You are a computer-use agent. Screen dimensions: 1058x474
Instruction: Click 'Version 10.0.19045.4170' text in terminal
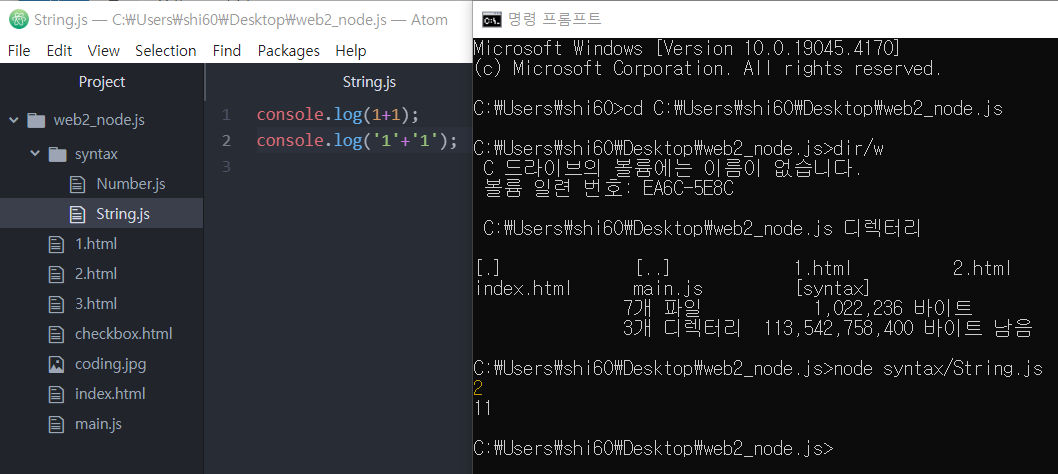coord(776,49)
